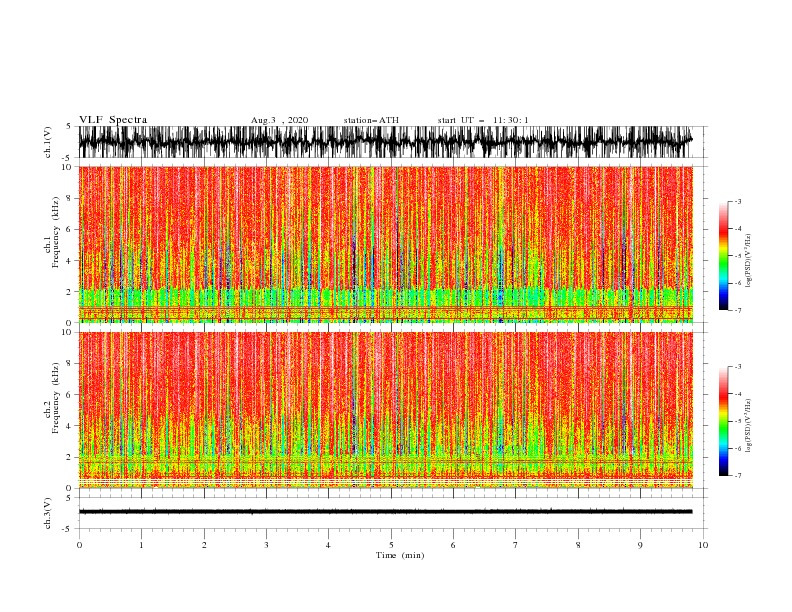Click the ch.2 color bar 'log(PSD)' label
Screen dimensions: 792x612
[x=748, y=426]
